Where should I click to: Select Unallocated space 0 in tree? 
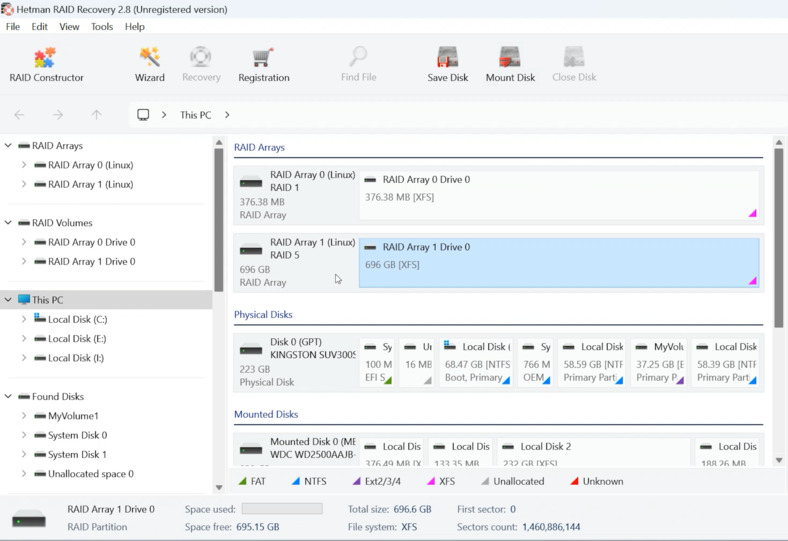pyautogui.click(x=90, y=474)
